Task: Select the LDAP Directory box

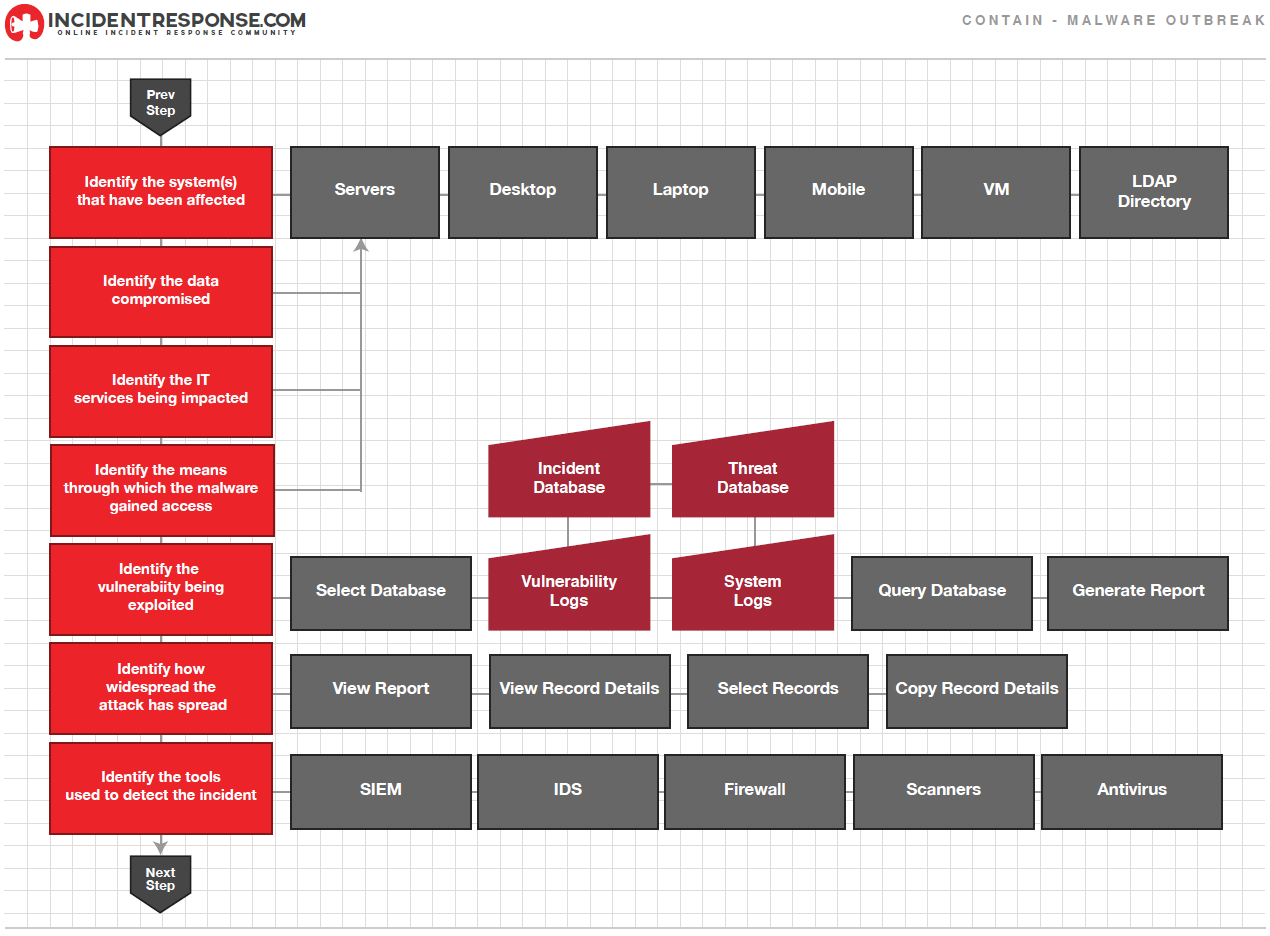Action: pyautogui.click(x=1154, y=192)
